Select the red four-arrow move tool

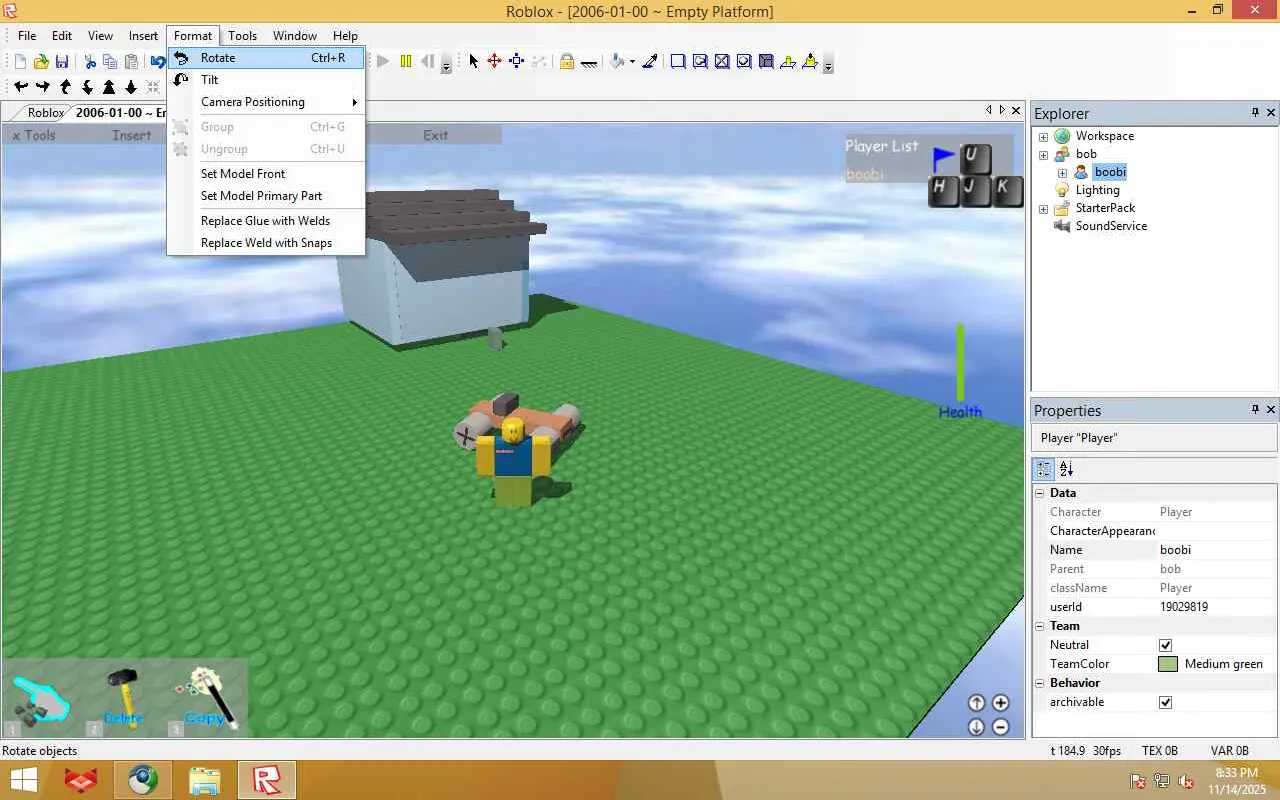pos(494,62)
